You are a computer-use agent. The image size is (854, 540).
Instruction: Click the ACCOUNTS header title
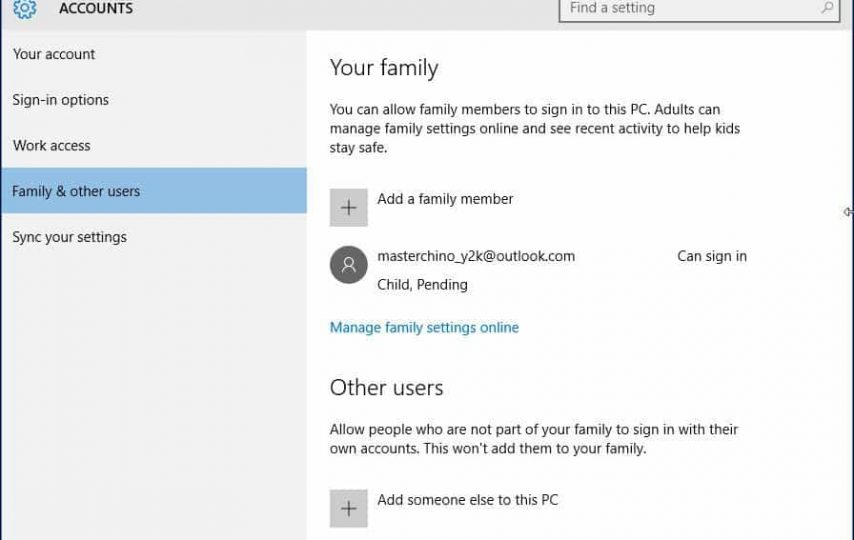click(x=96, y=9)
